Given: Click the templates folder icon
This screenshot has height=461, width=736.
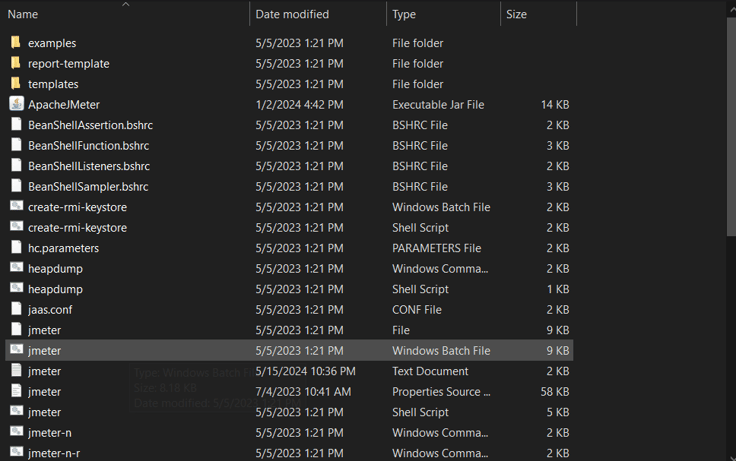Looking at the screenshot, I should (16, 84).
